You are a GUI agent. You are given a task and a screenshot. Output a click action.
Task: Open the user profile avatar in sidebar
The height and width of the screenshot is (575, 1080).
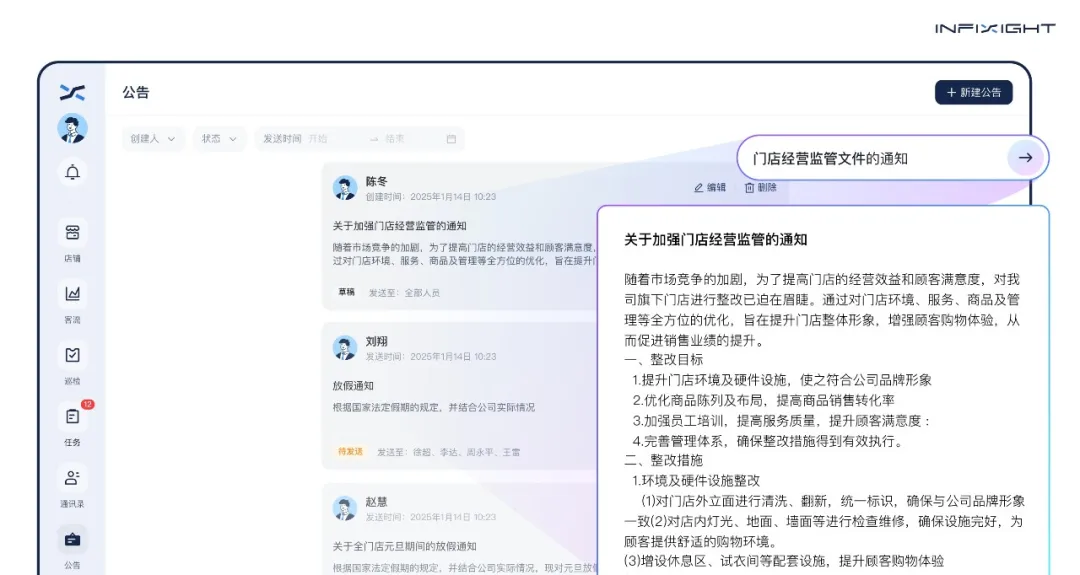72,129
